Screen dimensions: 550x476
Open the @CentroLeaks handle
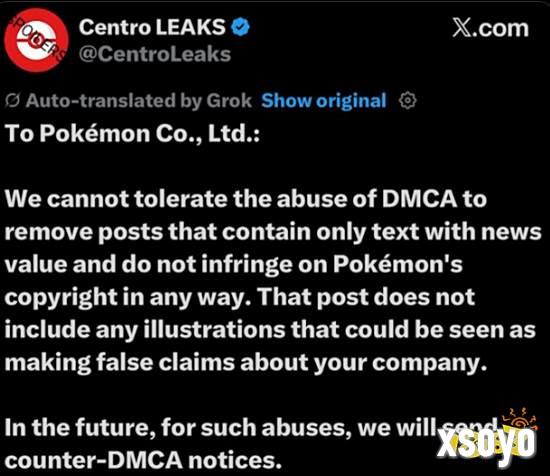[155, 54]
